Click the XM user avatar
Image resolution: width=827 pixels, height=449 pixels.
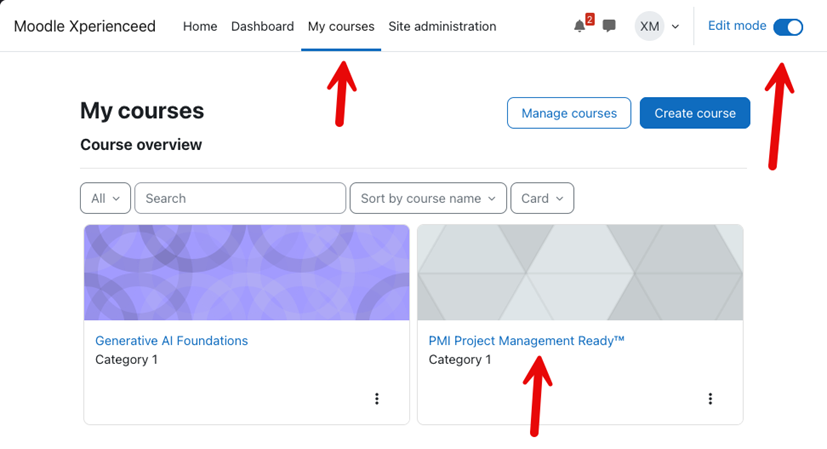coord(649,26)
